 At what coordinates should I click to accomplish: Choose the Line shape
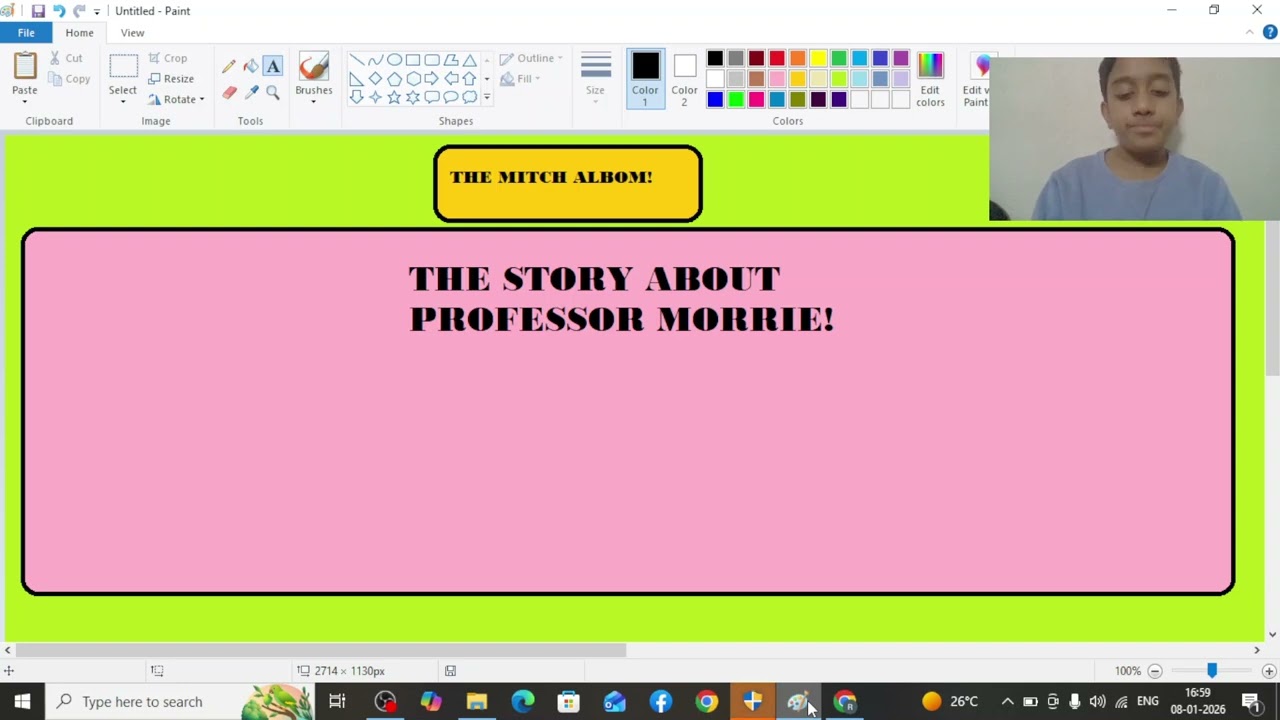click(x=356, y=60)
